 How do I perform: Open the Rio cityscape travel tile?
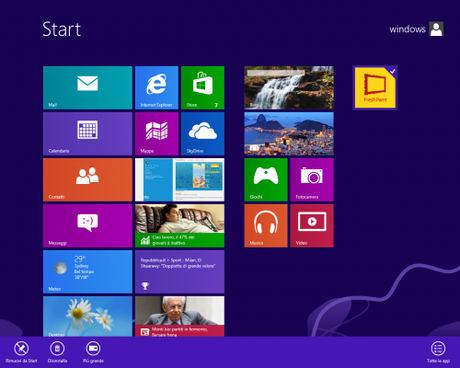click(289, 134)
